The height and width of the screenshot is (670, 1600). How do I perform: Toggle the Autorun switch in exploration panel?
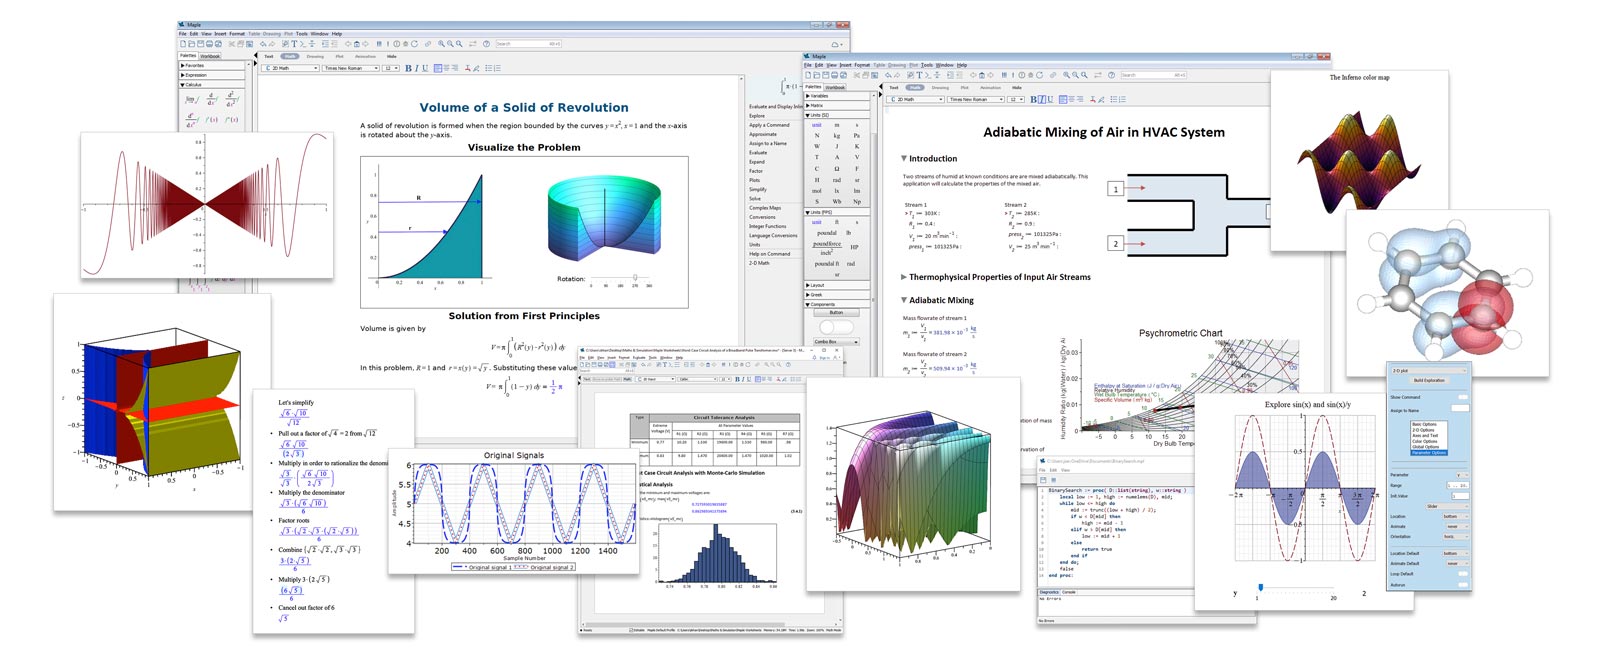(1463, 584)
